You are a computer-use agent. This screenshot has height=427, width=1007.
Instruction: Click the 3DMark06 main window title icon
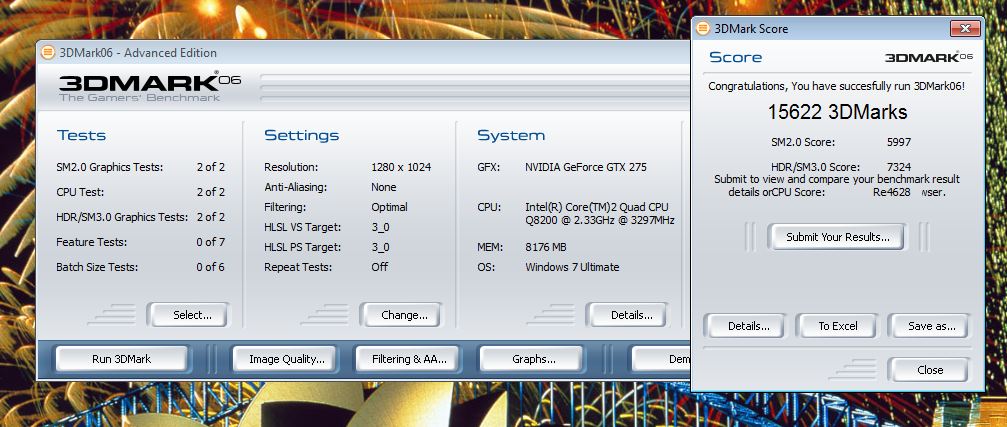[x=48, y=53]
